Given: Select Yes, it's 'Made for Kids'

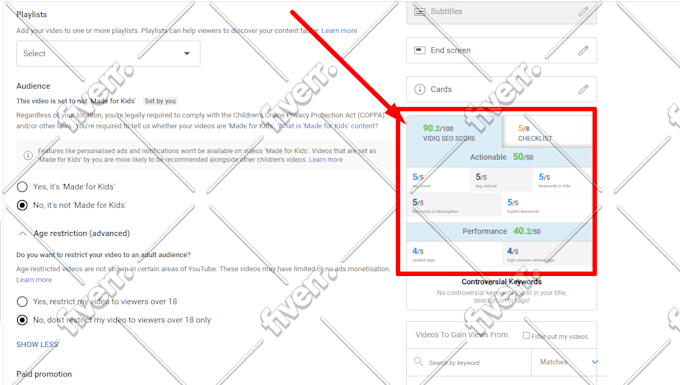Looking at the screenshot, I should pyautogui.click(x=22, y=187).
